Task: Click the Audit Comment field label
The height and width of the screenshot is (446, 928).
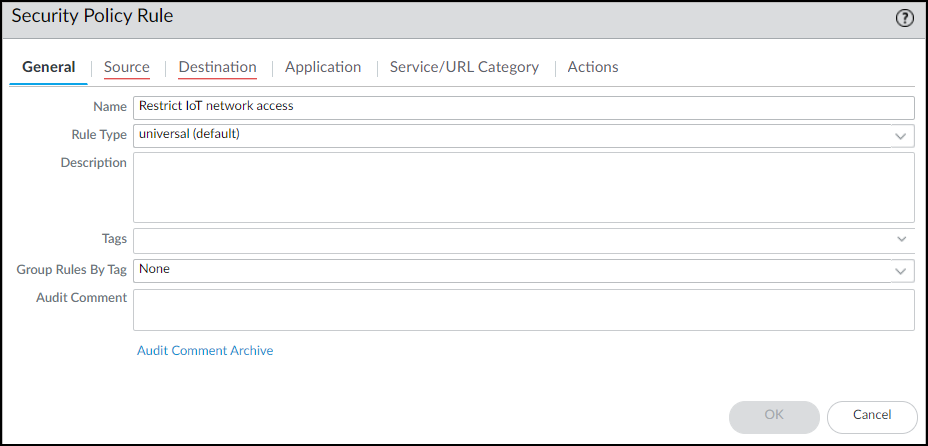Action: coord(81,298)
